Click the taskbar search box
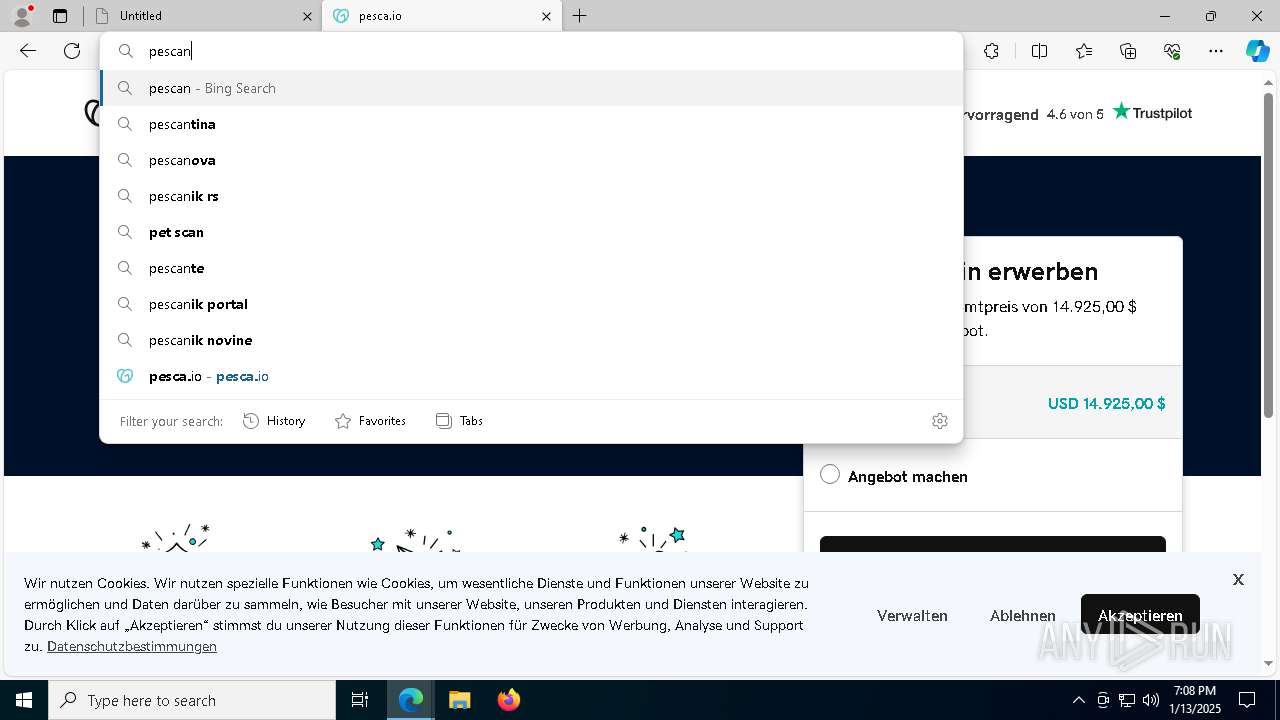This screenshot has width=1280, height=720. click(x=192, y=700)
